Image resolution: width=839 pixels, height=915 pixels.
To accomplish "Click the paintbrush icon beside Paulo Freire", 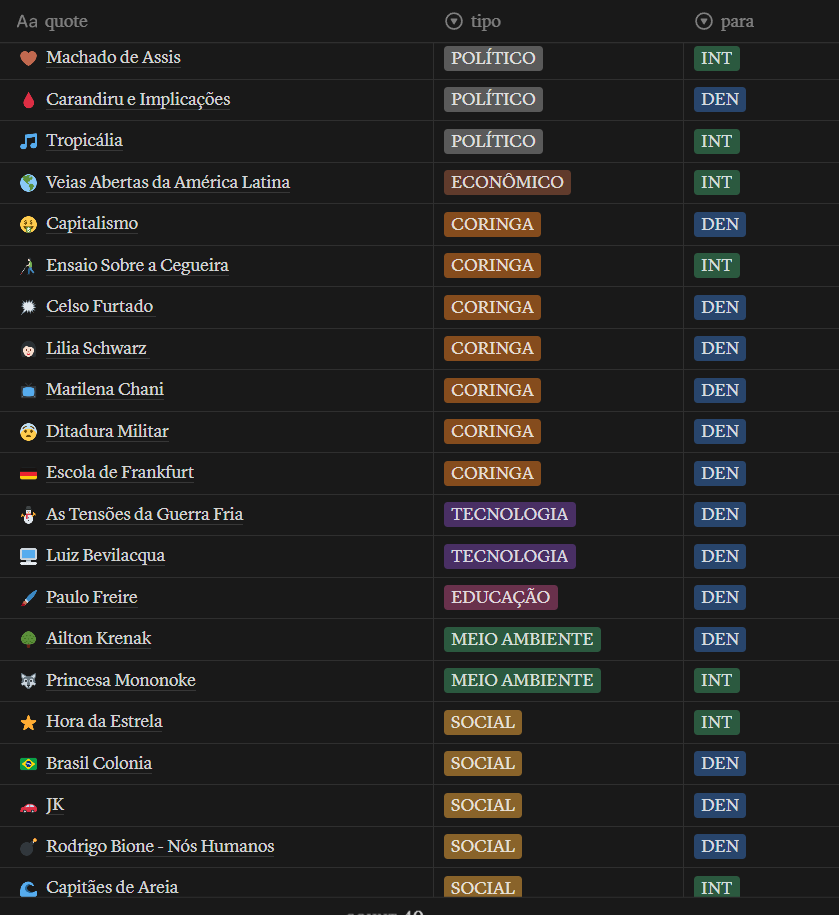I will (28, 598).
